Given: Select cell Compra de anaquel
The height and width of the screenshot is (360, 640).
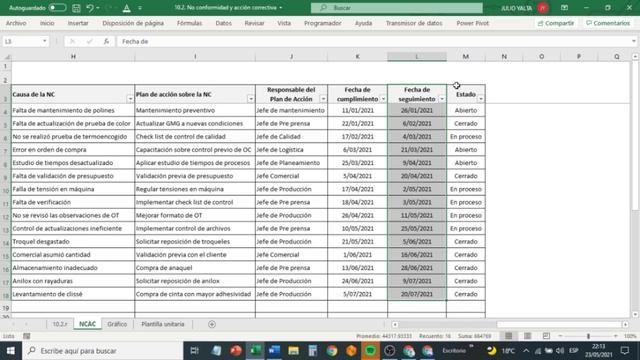Looking at the screenshot, I should click(195, 268).
